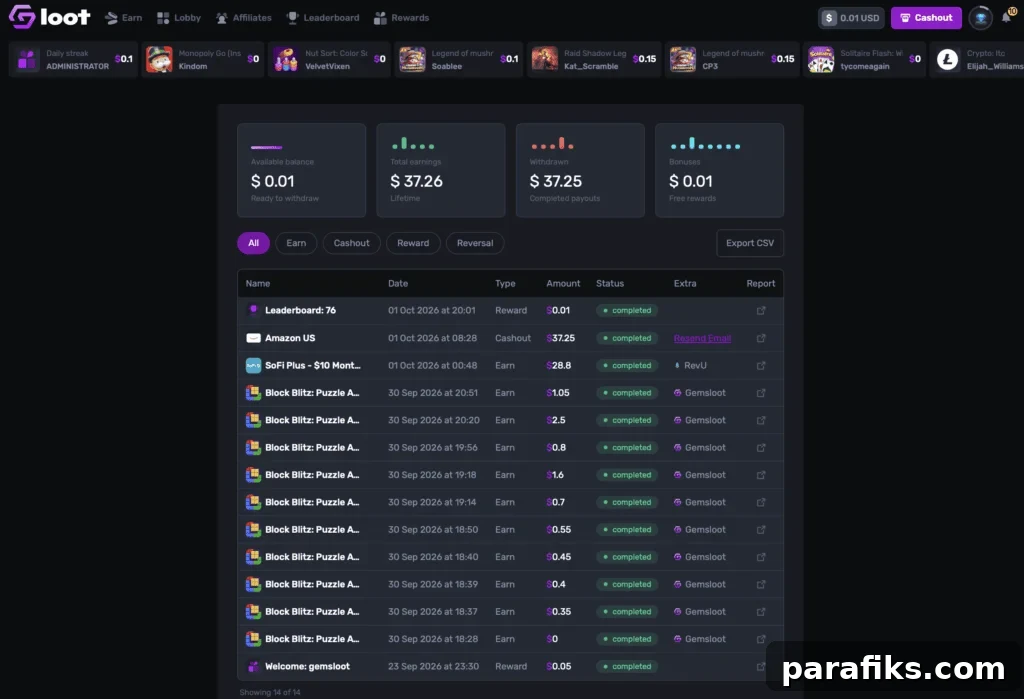The image size is (1024, 699).
Task: Open report for the 30 Sep 19:14 row
Action: (761, 502)
